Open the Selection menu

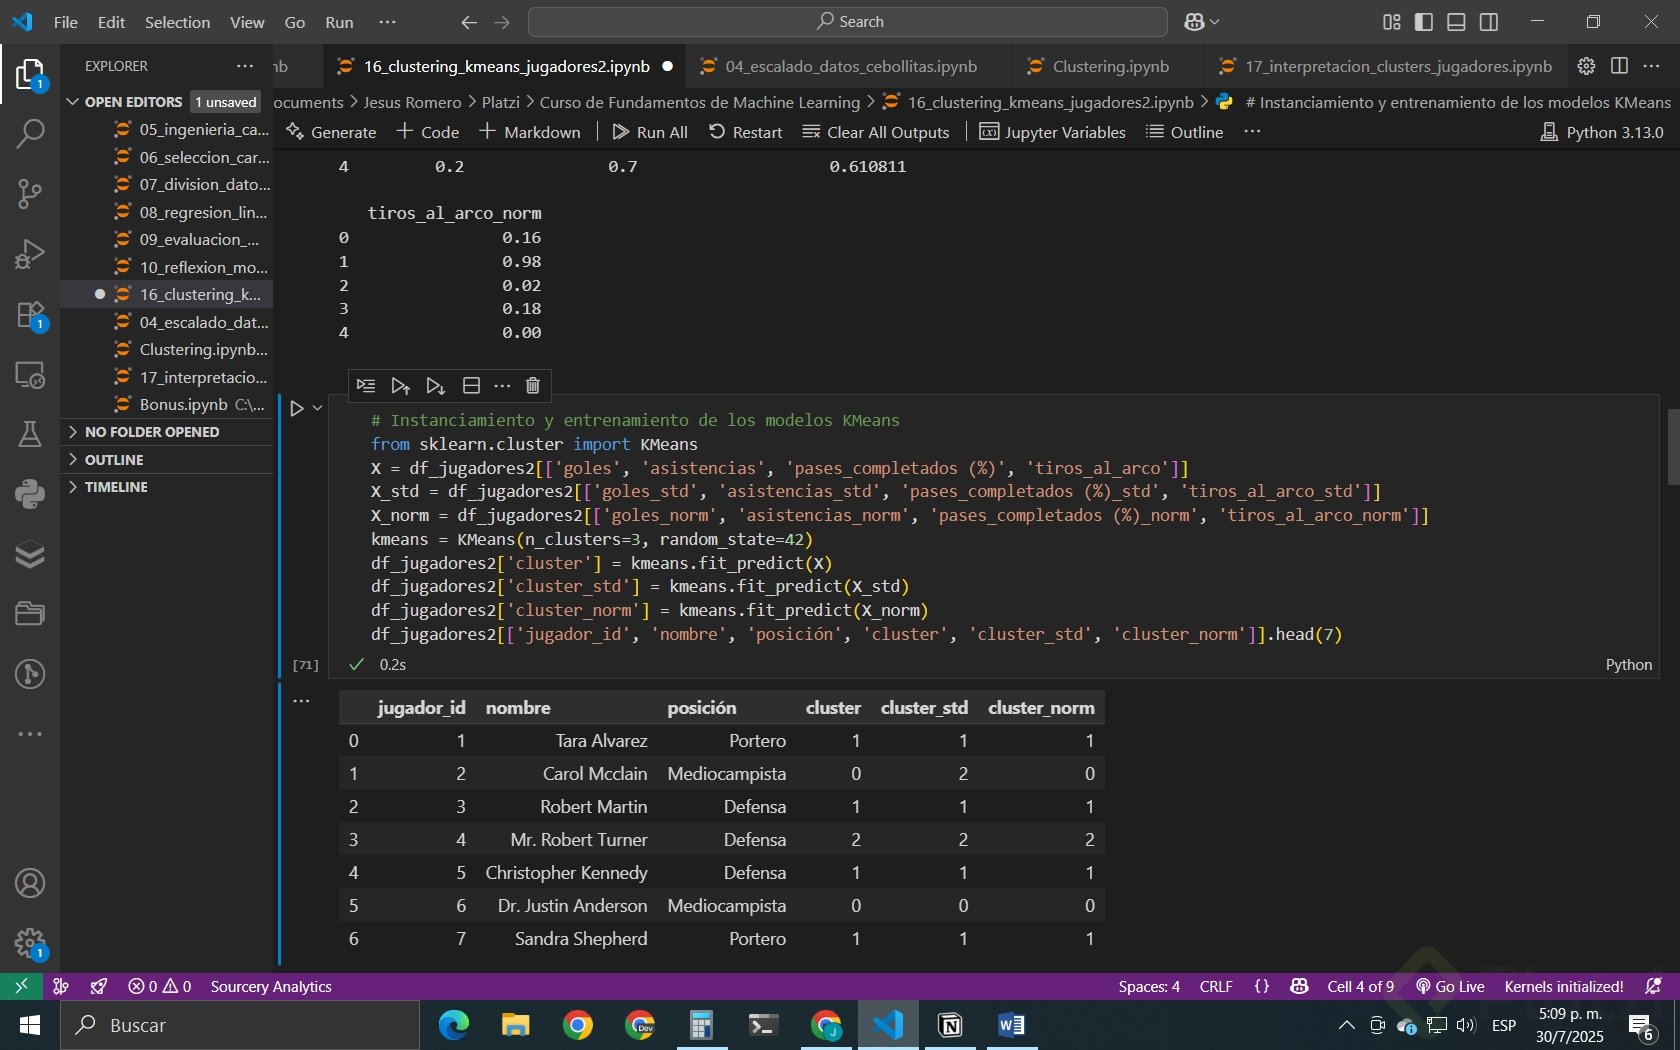[177, 22]
